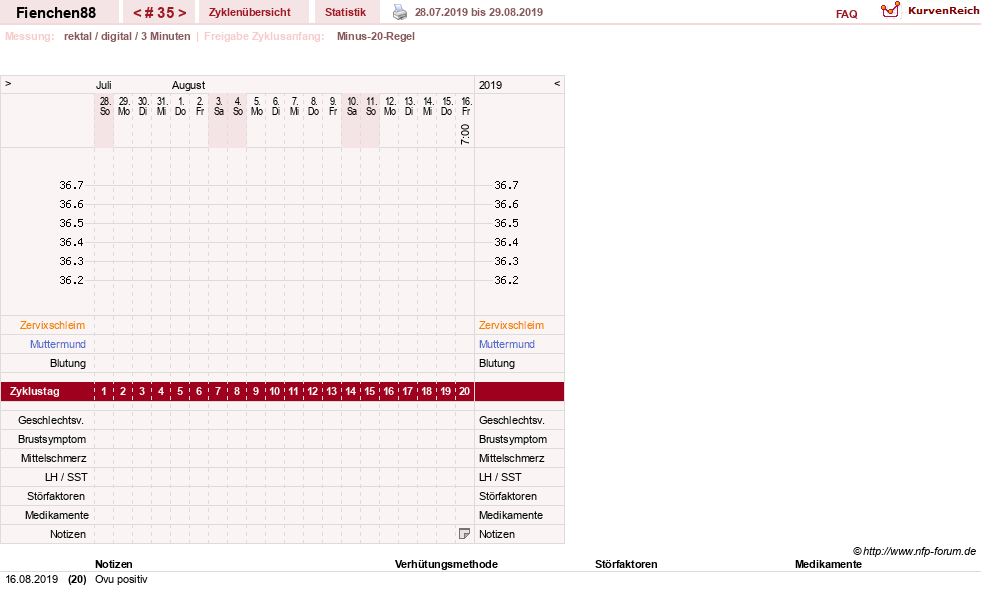This screenshot has width=981, height=603.
Task: Click the FAQ link
Action: [846, 14]
